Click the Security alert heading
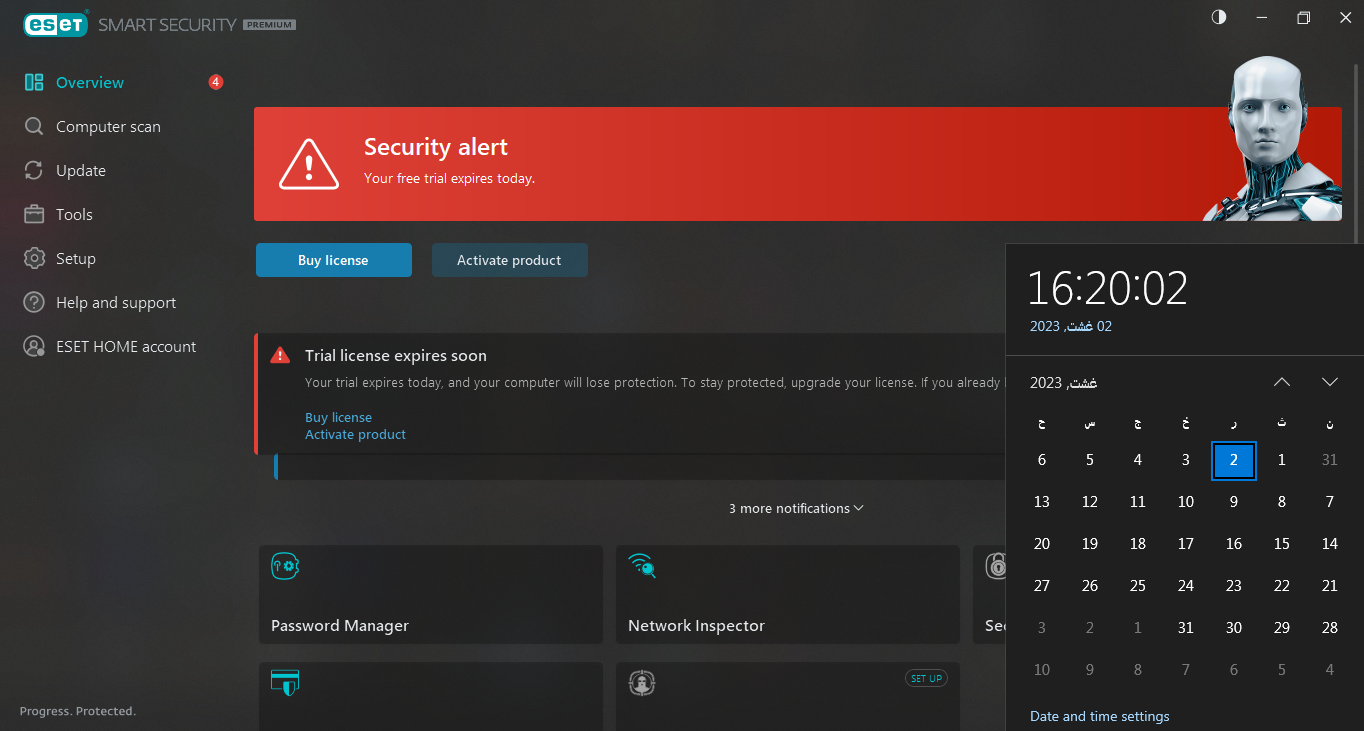Screen dimensions: 1364x731 point(436,147)
